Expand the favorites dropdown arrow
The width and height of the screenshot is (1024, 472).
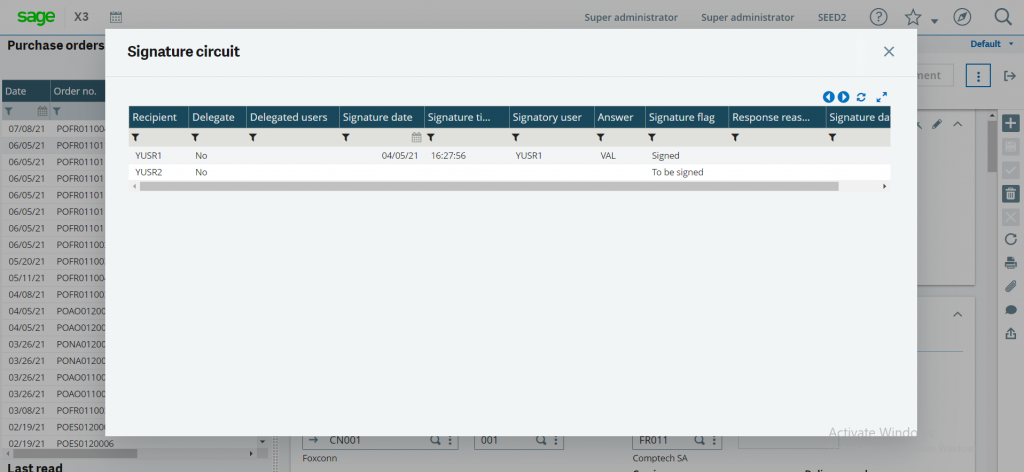coord(934,21)
